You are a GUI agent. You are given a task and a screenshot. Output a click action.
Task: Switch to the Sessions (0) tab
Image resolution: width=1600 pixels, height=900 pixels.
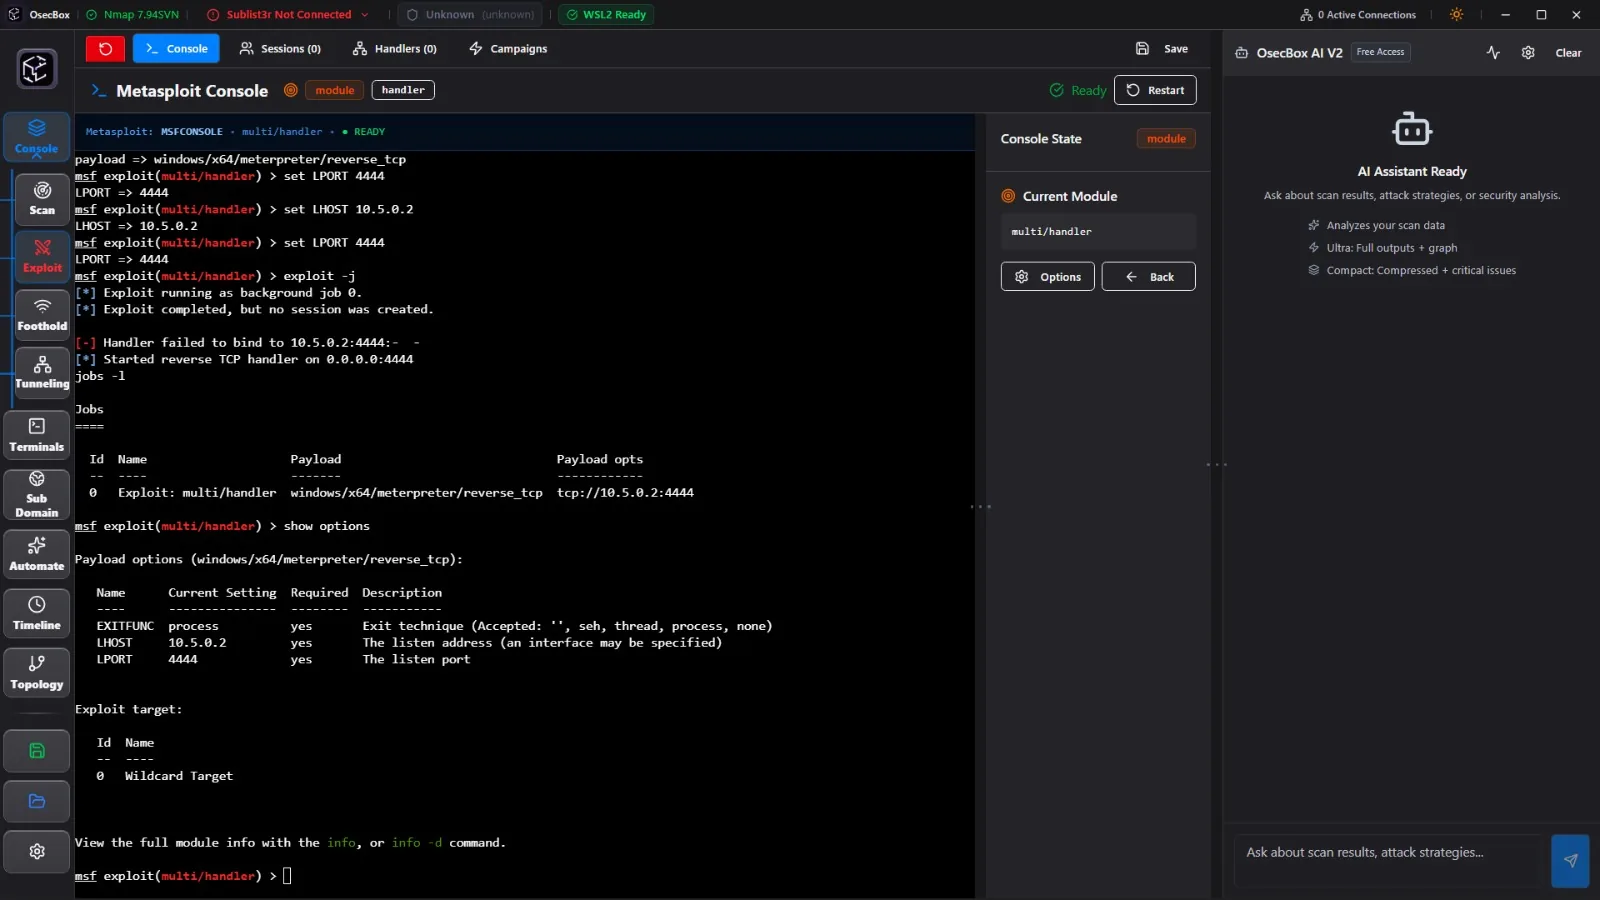[280, 48]
